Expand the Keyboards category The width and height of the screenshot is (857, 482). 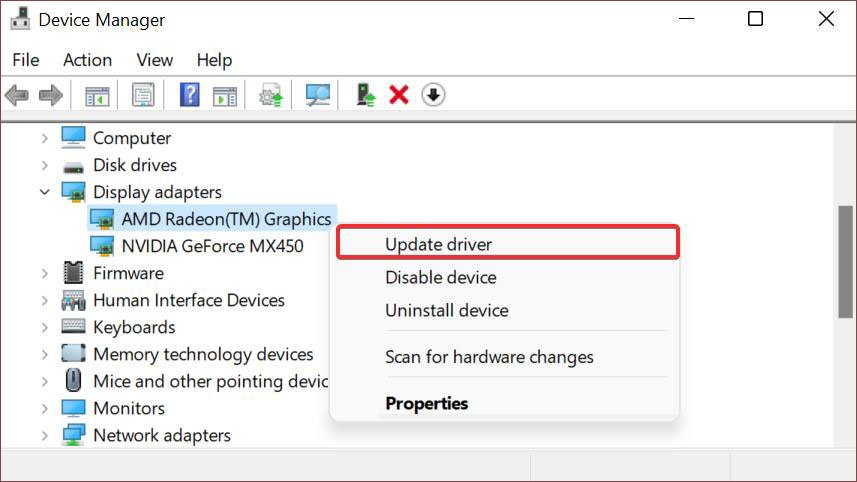(45, 327)
